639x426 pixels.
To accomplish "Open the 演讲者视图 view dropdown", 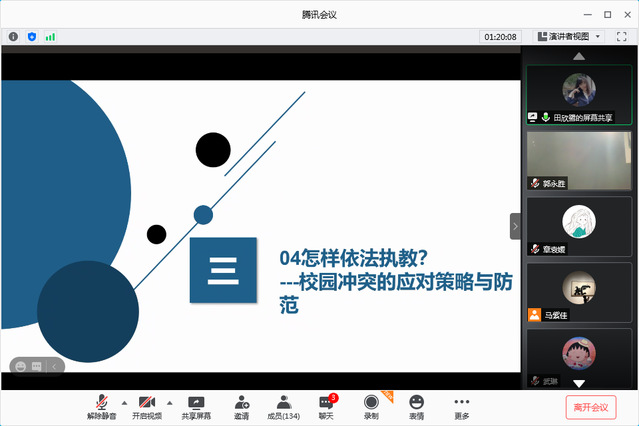I will click(x=569, y=37).
